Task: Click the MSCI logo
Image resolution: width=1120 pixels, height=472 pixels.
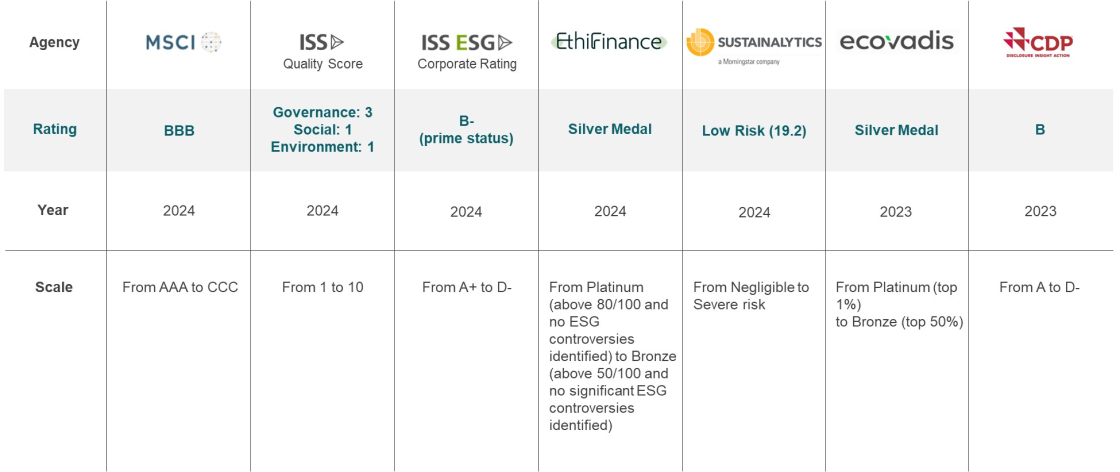Action: (184, 42)
